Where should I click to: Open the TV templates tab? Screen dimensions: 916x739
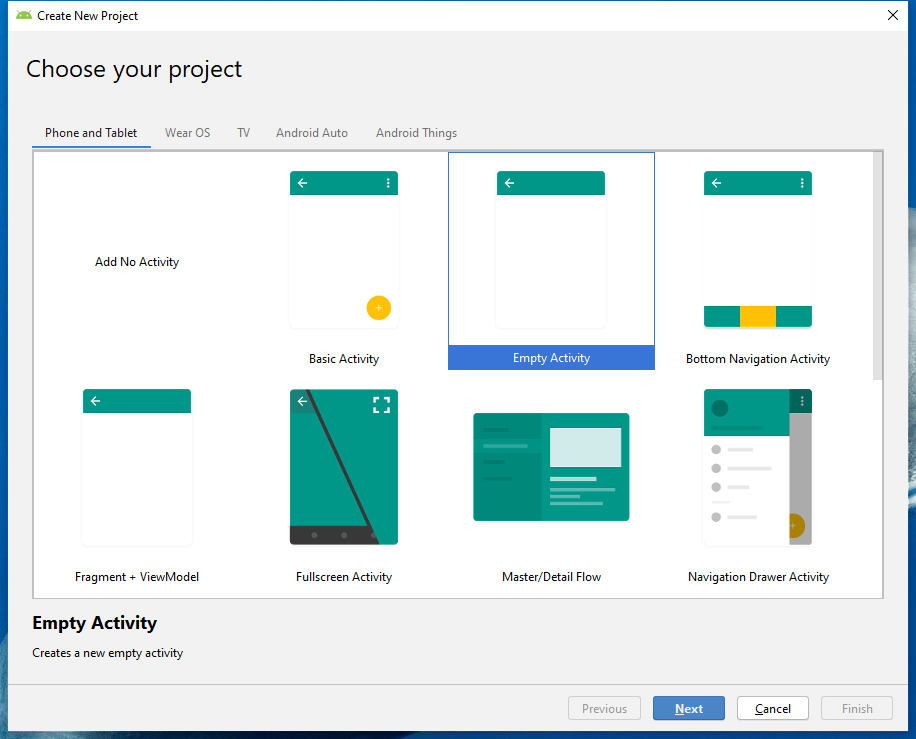243,132
